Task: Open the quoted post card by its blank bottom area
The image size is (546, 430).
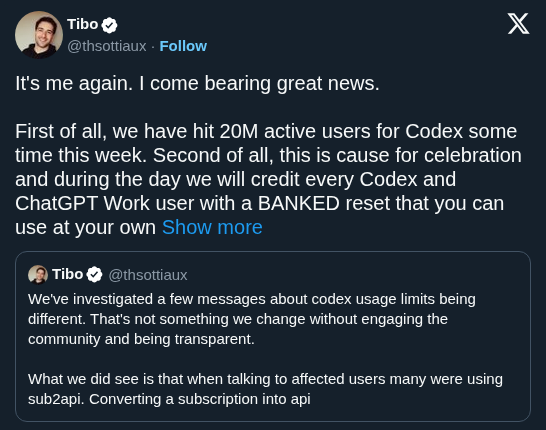Action: pos(273,414)
